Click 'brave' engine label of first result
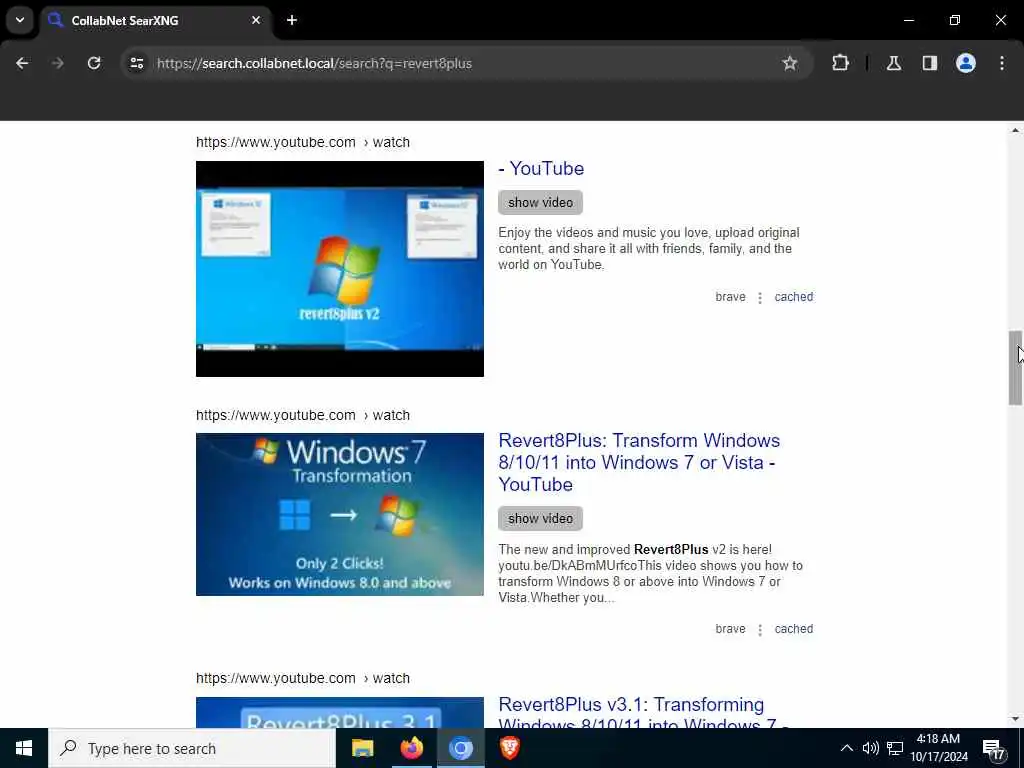This screenshot has height=768, width=1024. click(730, 296)
